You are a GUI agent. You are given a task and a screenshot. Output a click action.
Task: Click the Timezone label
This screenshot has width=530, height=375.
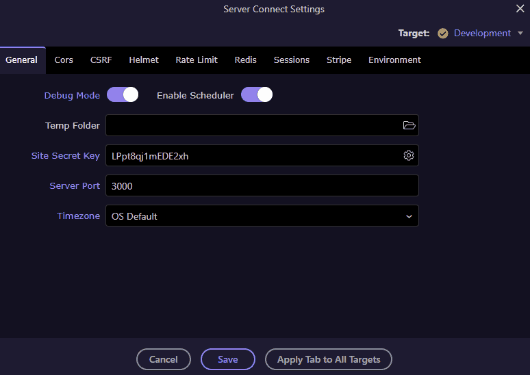(78, 216)
